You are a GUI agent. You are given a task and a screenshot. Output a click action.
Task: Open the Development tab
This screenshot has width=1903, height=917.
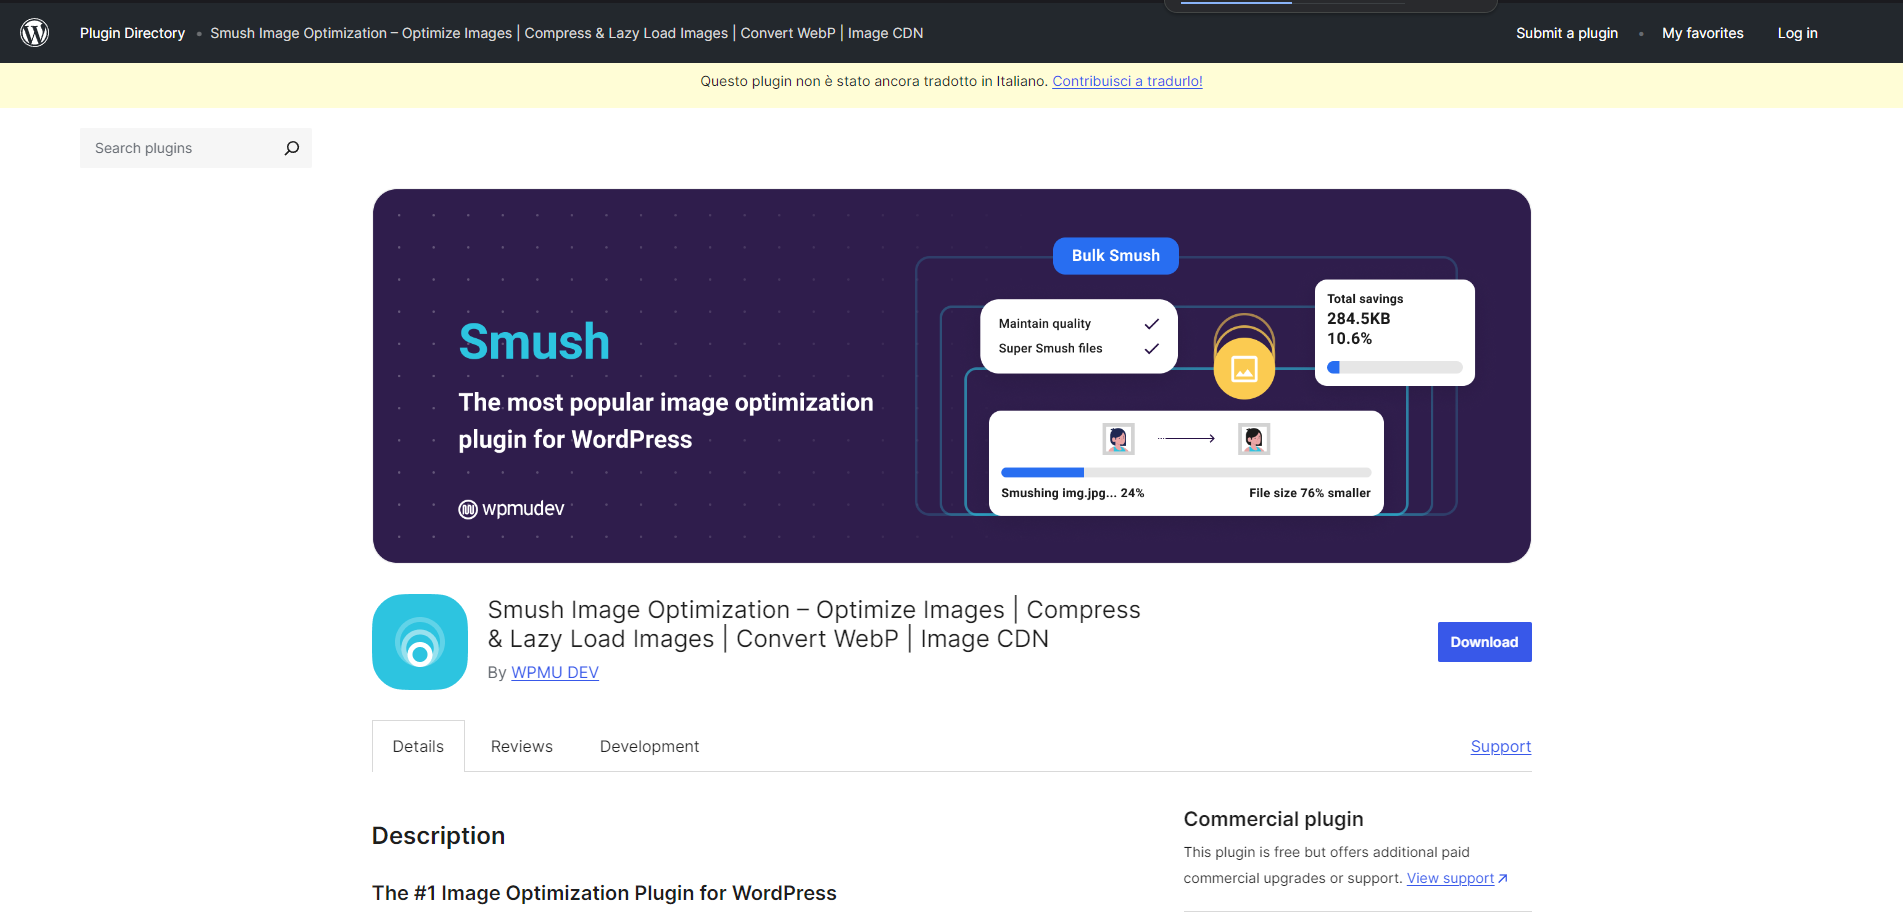pos(648,746)
